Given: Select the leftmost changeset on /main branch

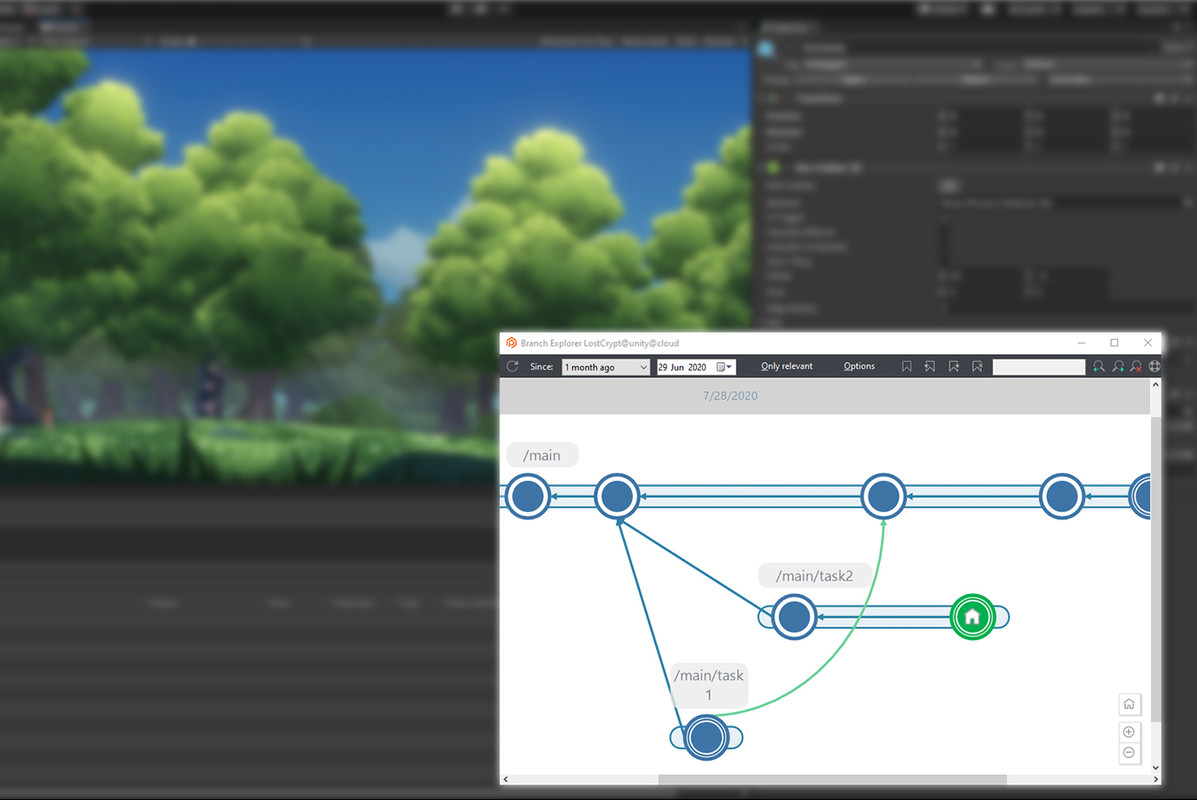Looking at the screenshot, I should coord(528,496).
